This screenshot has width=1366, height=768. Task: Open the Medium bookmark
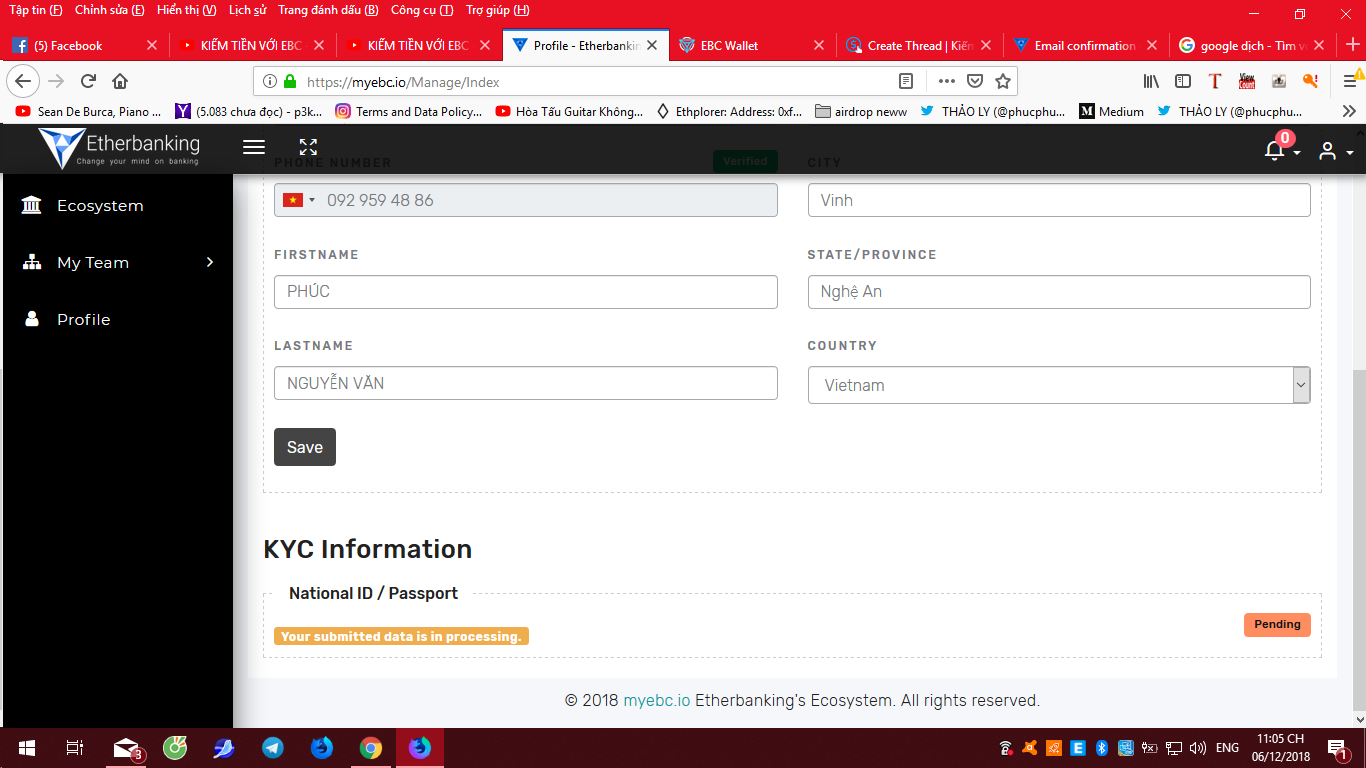pyautogui.click(x=1112, y=112)
